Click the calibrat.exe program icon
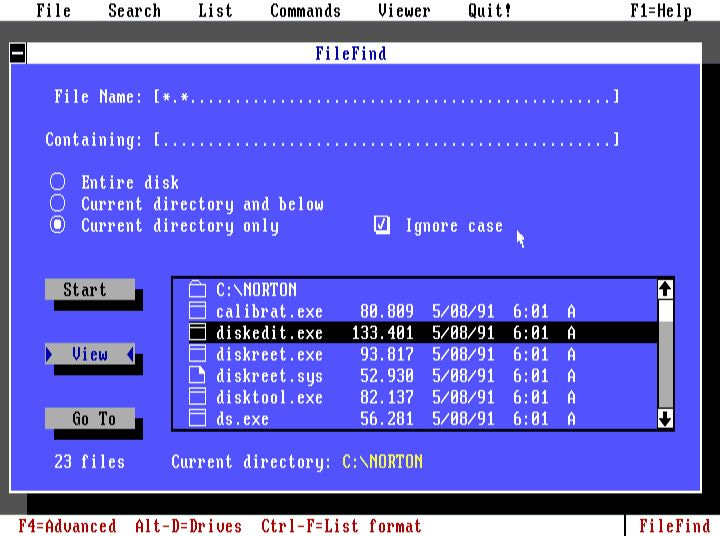 click(197, 311)
